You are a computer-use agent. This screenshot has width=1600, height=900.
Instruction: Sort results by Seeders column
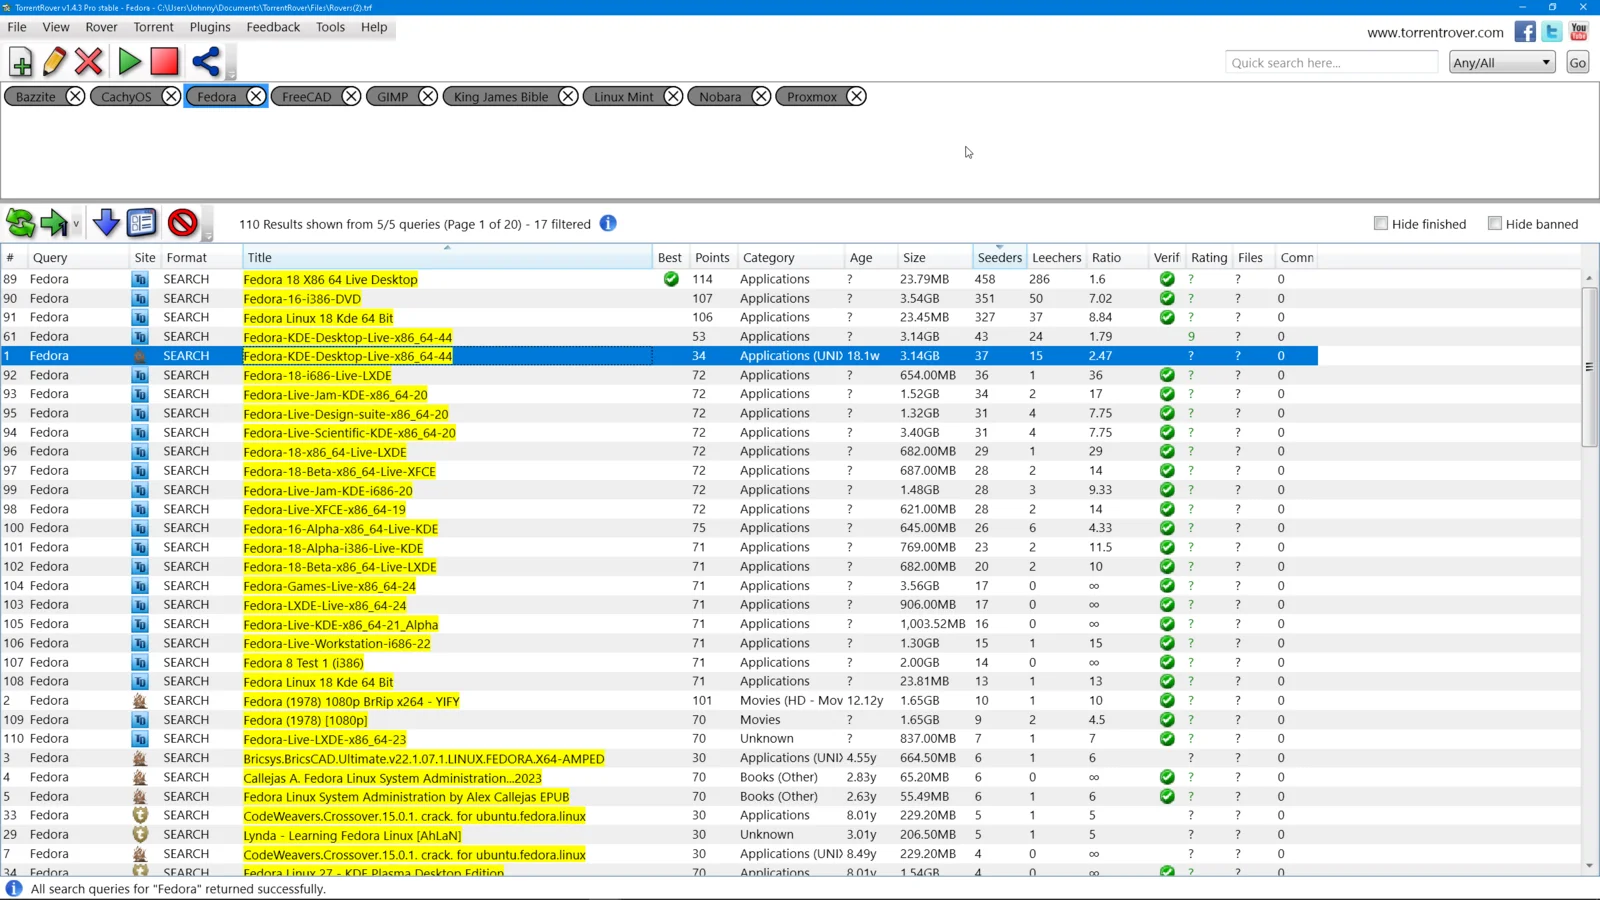999,257
